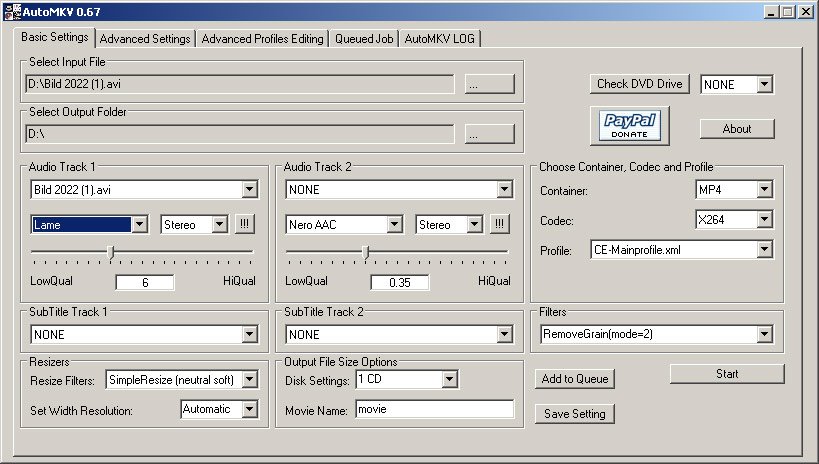Click the Select Input File path field

click(x=240, y=84)
